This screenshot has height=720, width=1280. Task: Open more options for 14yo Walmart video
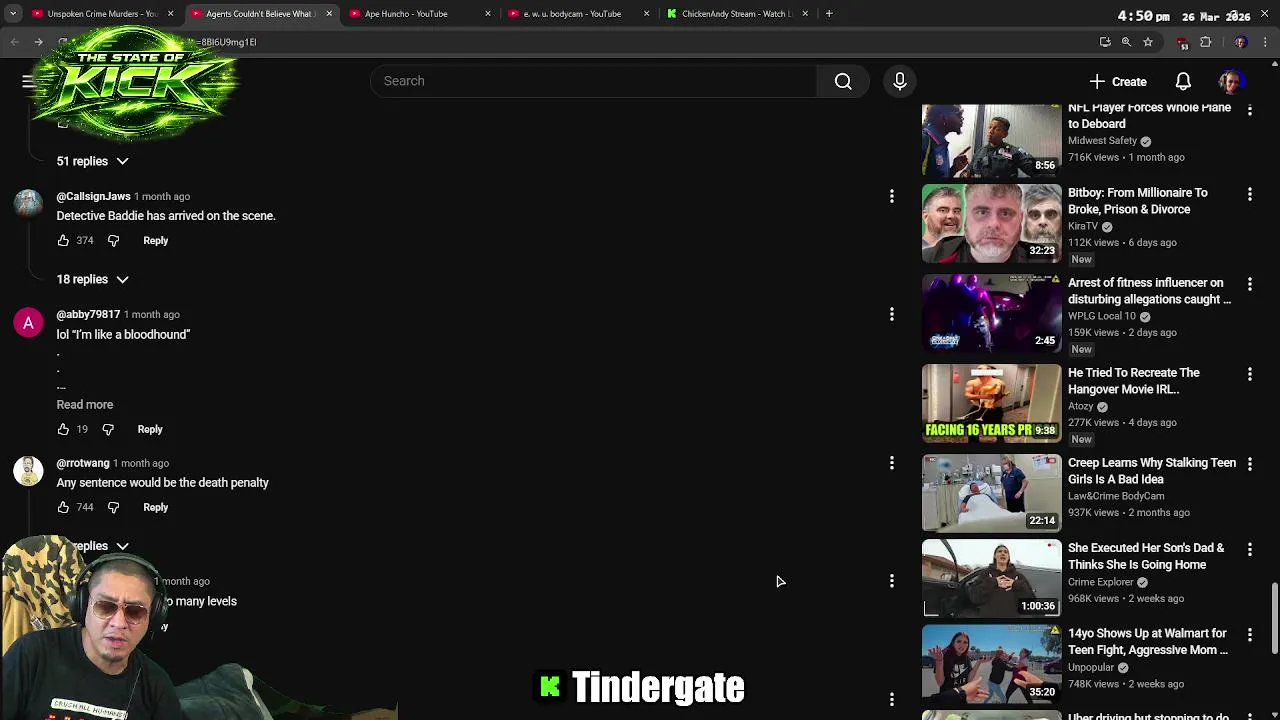[1249, 635]
